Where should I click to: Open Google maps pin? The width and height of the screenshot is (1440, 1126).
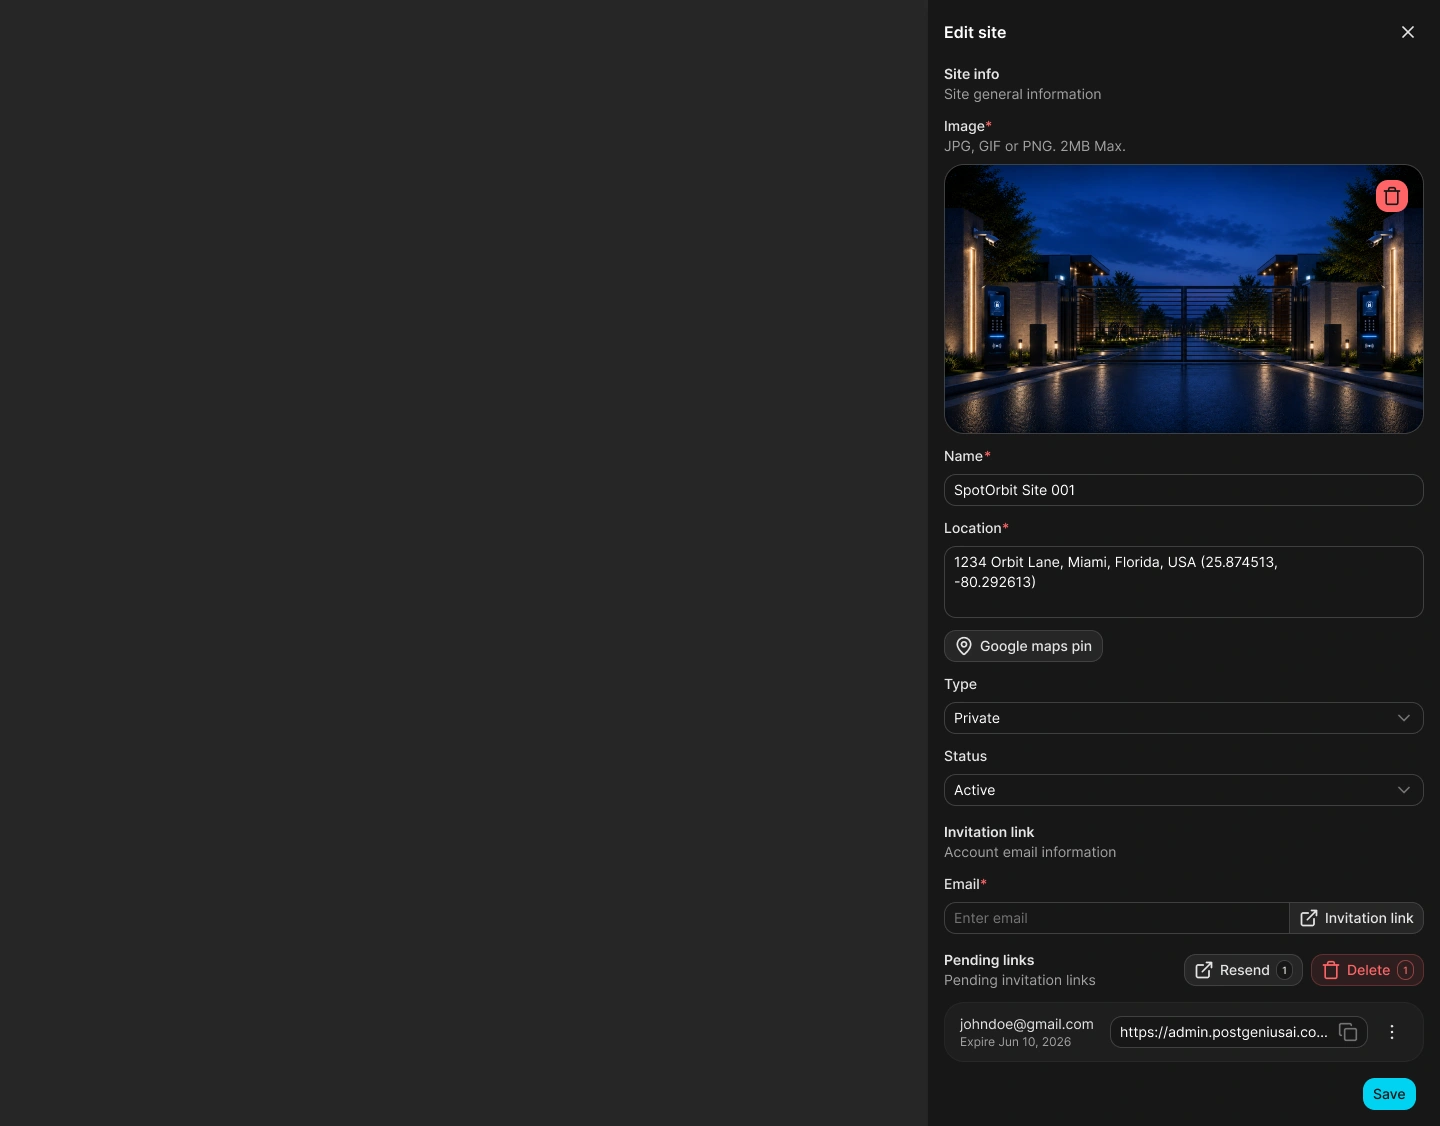tap(1023, 646)
